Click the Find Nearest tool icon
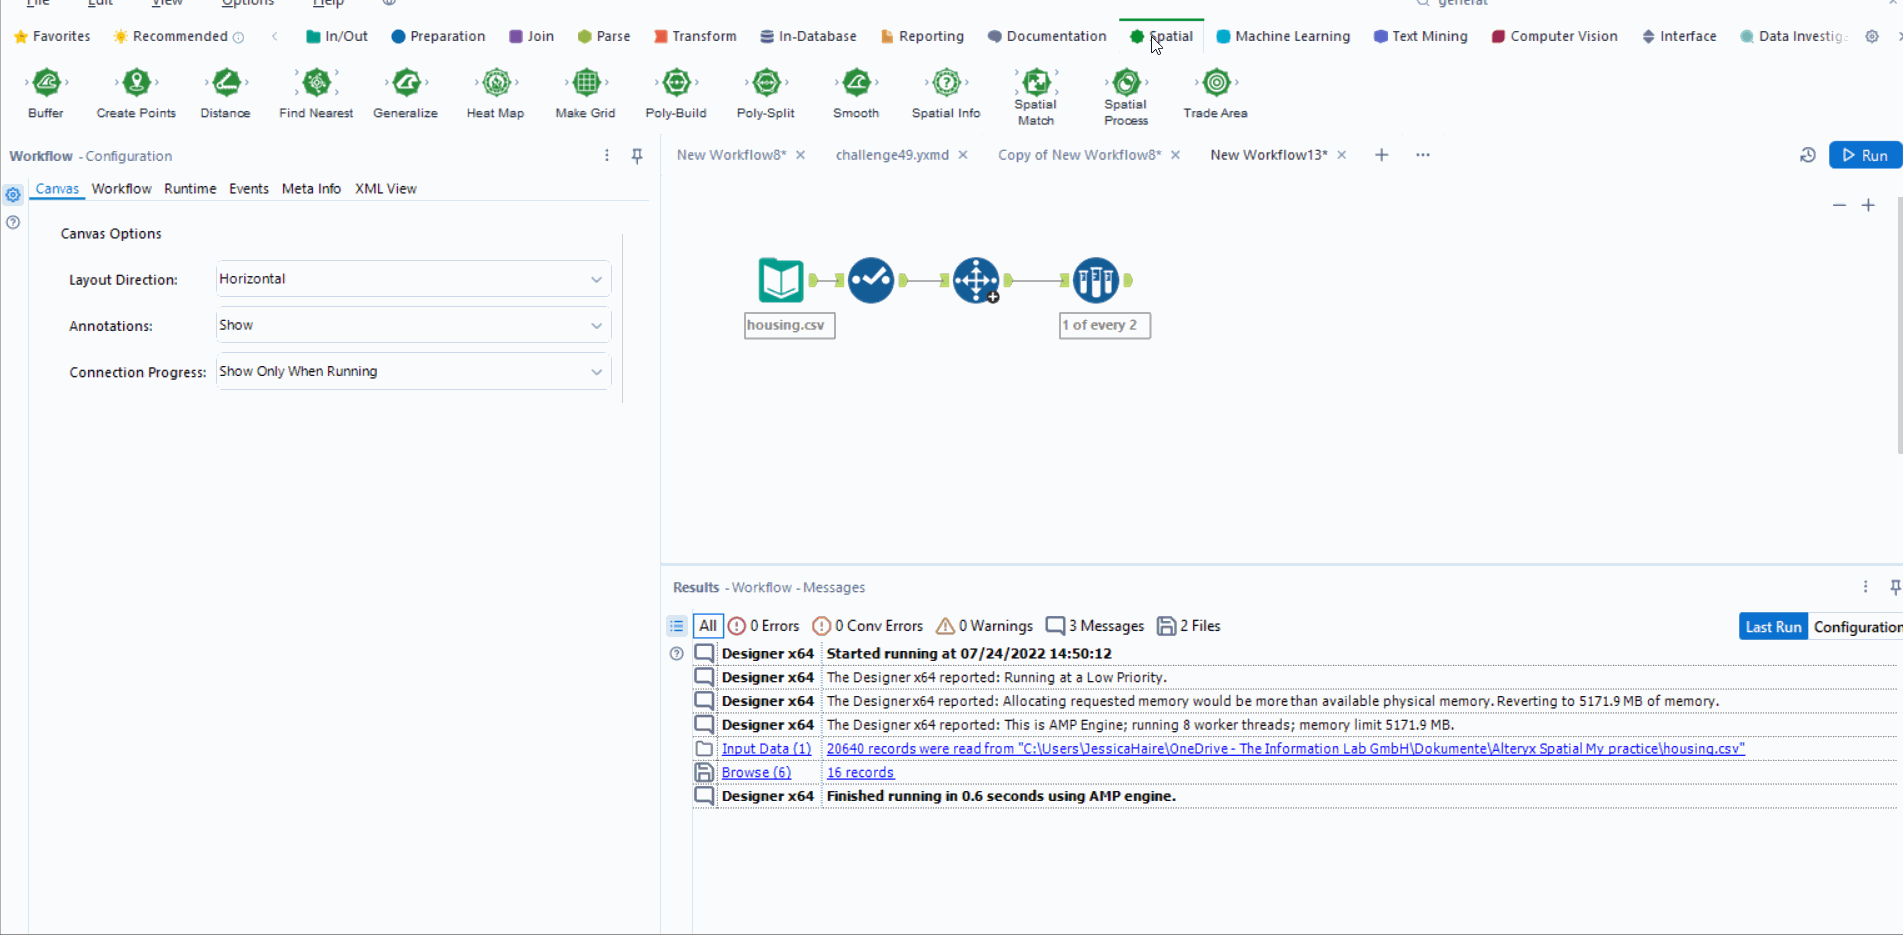1903x935 pixels. [316, 83]
